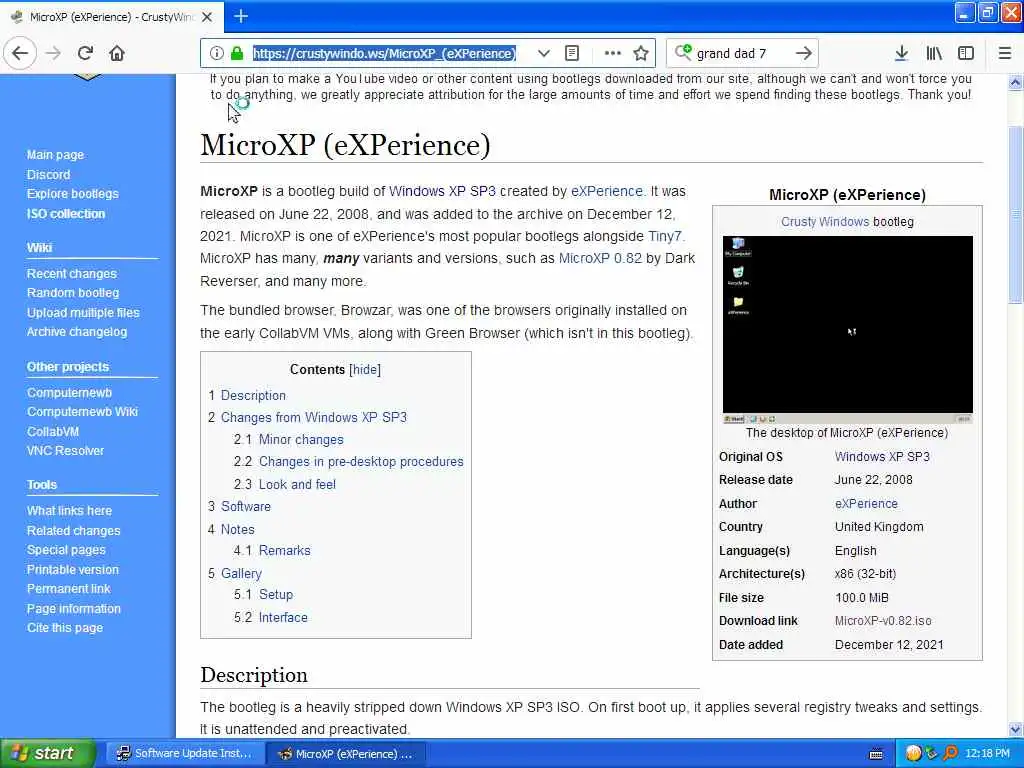Screen dimensions: 1024x768
Task: Open the Tiny7 article link
Action: click(x=665, y=236)
